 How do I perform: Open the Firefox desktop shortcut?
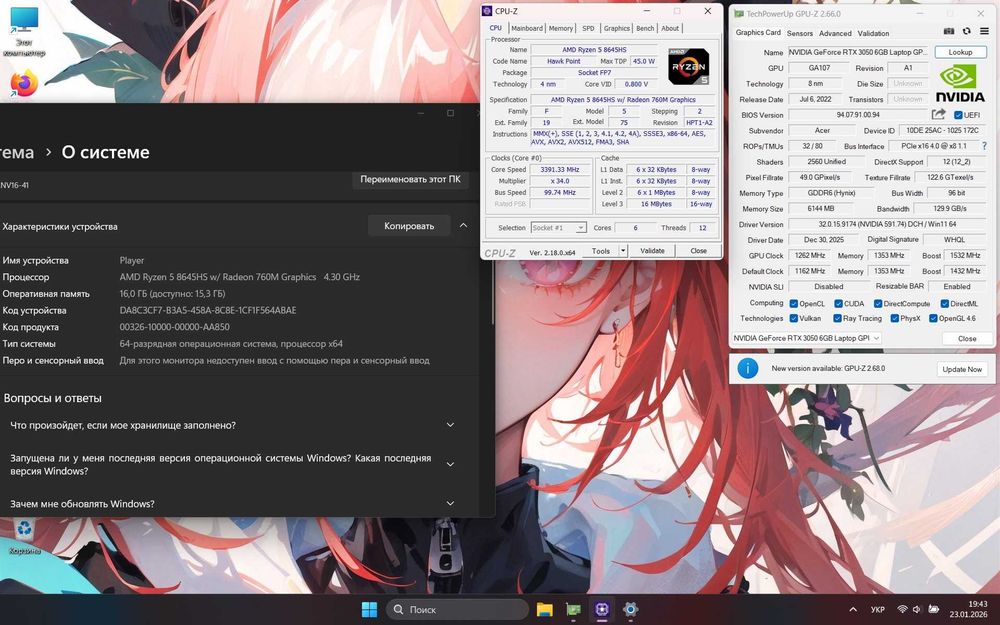(x=24, y=84)
